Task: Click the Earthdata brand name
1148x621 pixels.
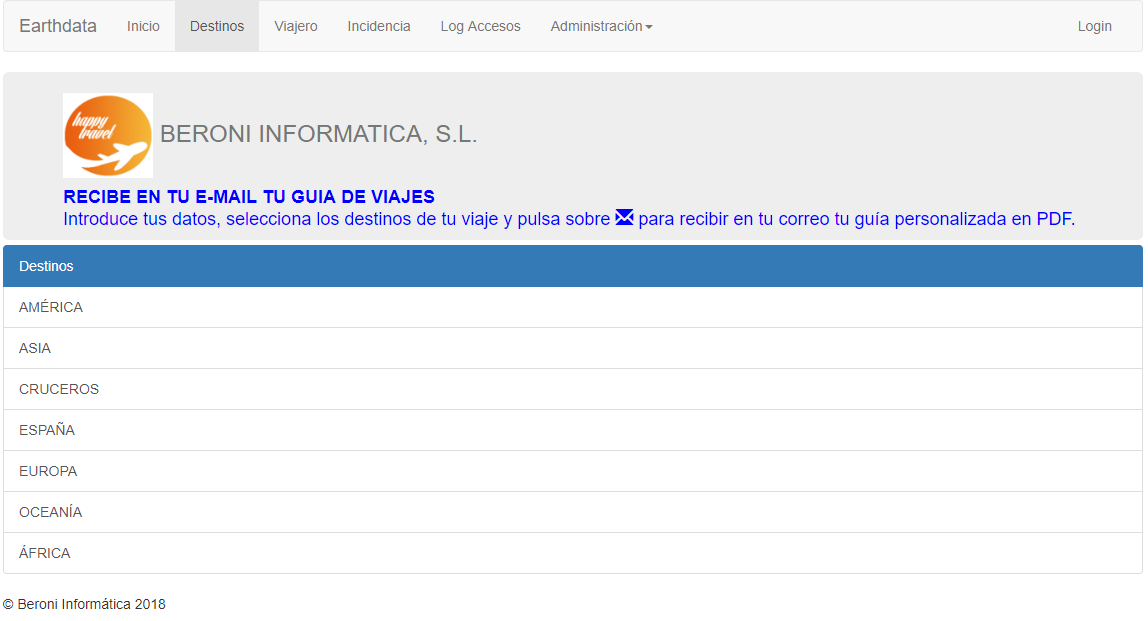Action: 57,26
